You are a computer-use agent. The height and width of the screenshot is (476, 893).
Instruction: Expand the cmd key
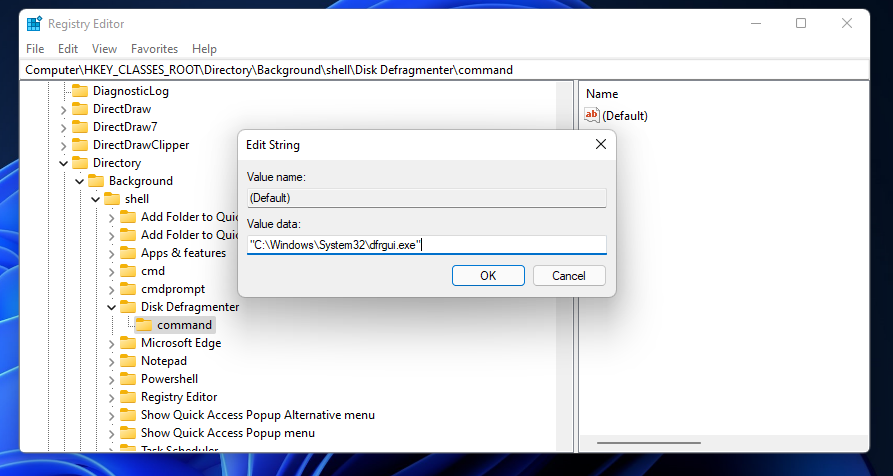click(x=111, y=271)
